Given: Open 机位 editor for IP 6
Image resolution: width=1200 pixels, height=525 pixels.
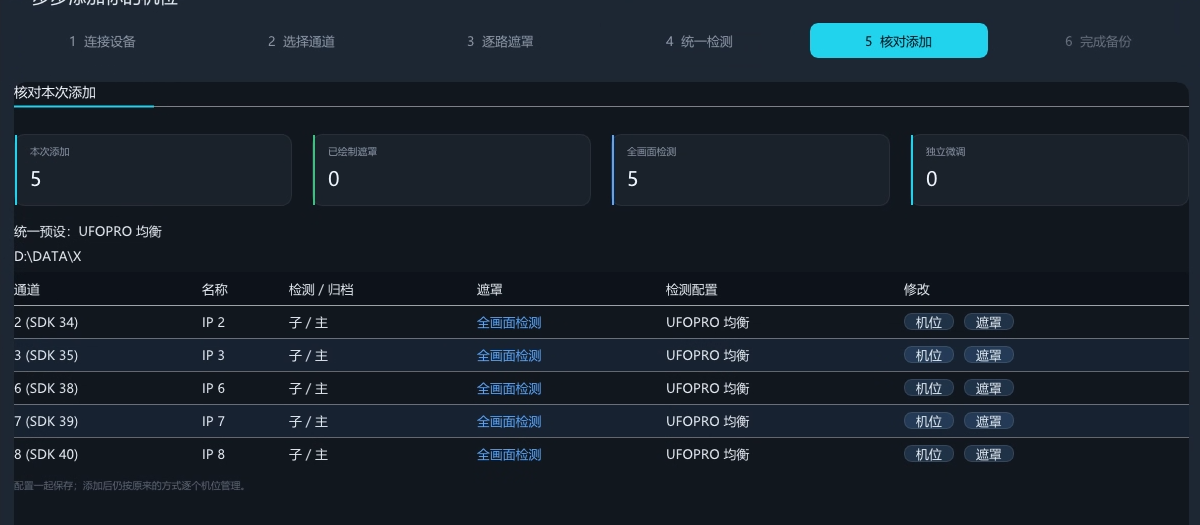Looking at the screenshot, I should [x=929, y=388].
